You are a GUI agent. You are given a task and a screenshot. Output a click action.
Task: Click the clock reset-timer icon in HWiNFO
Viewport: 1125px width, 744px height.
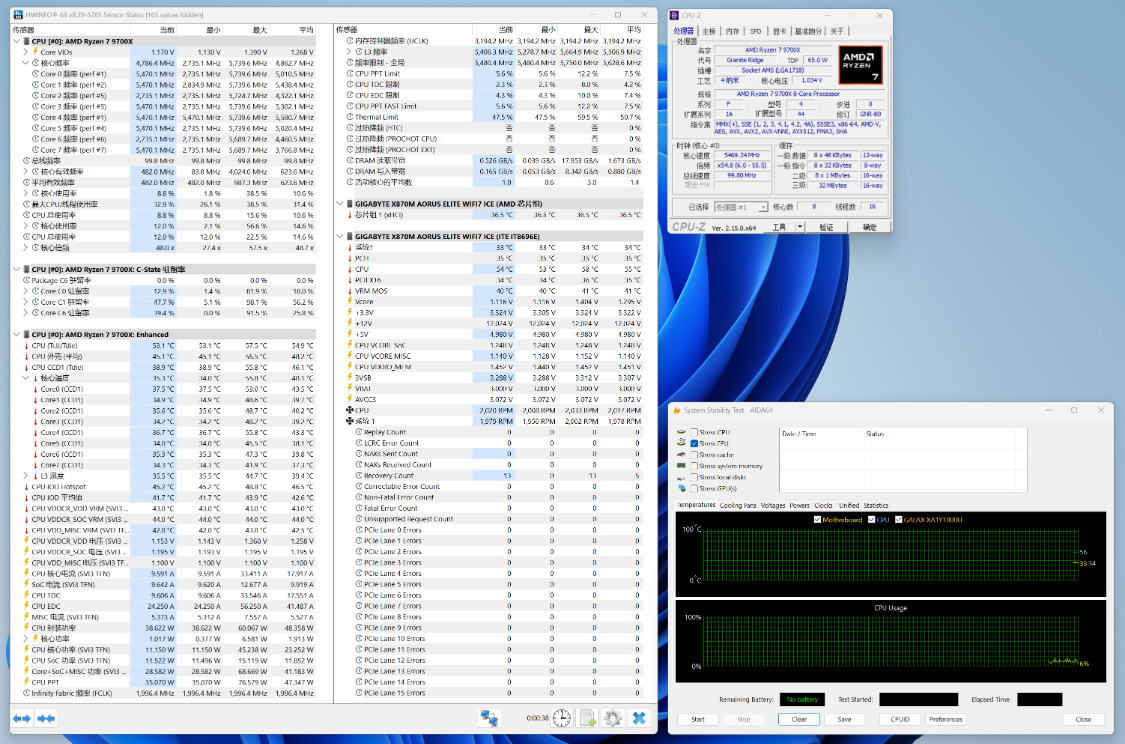562,718
